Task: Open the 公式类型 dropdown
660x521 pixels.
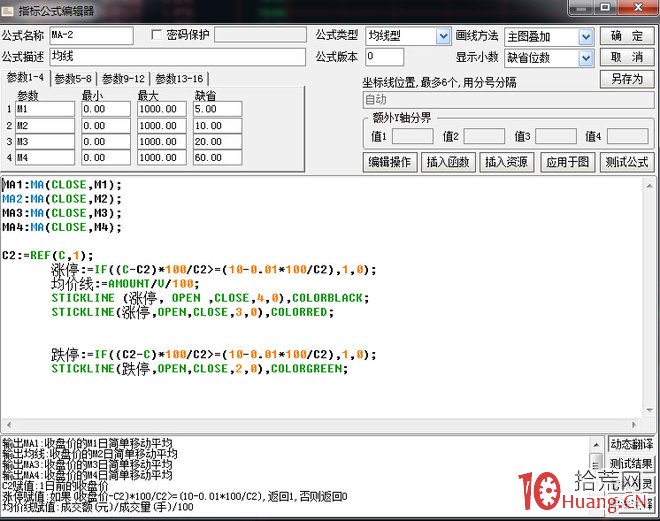Action: [443, 36]
